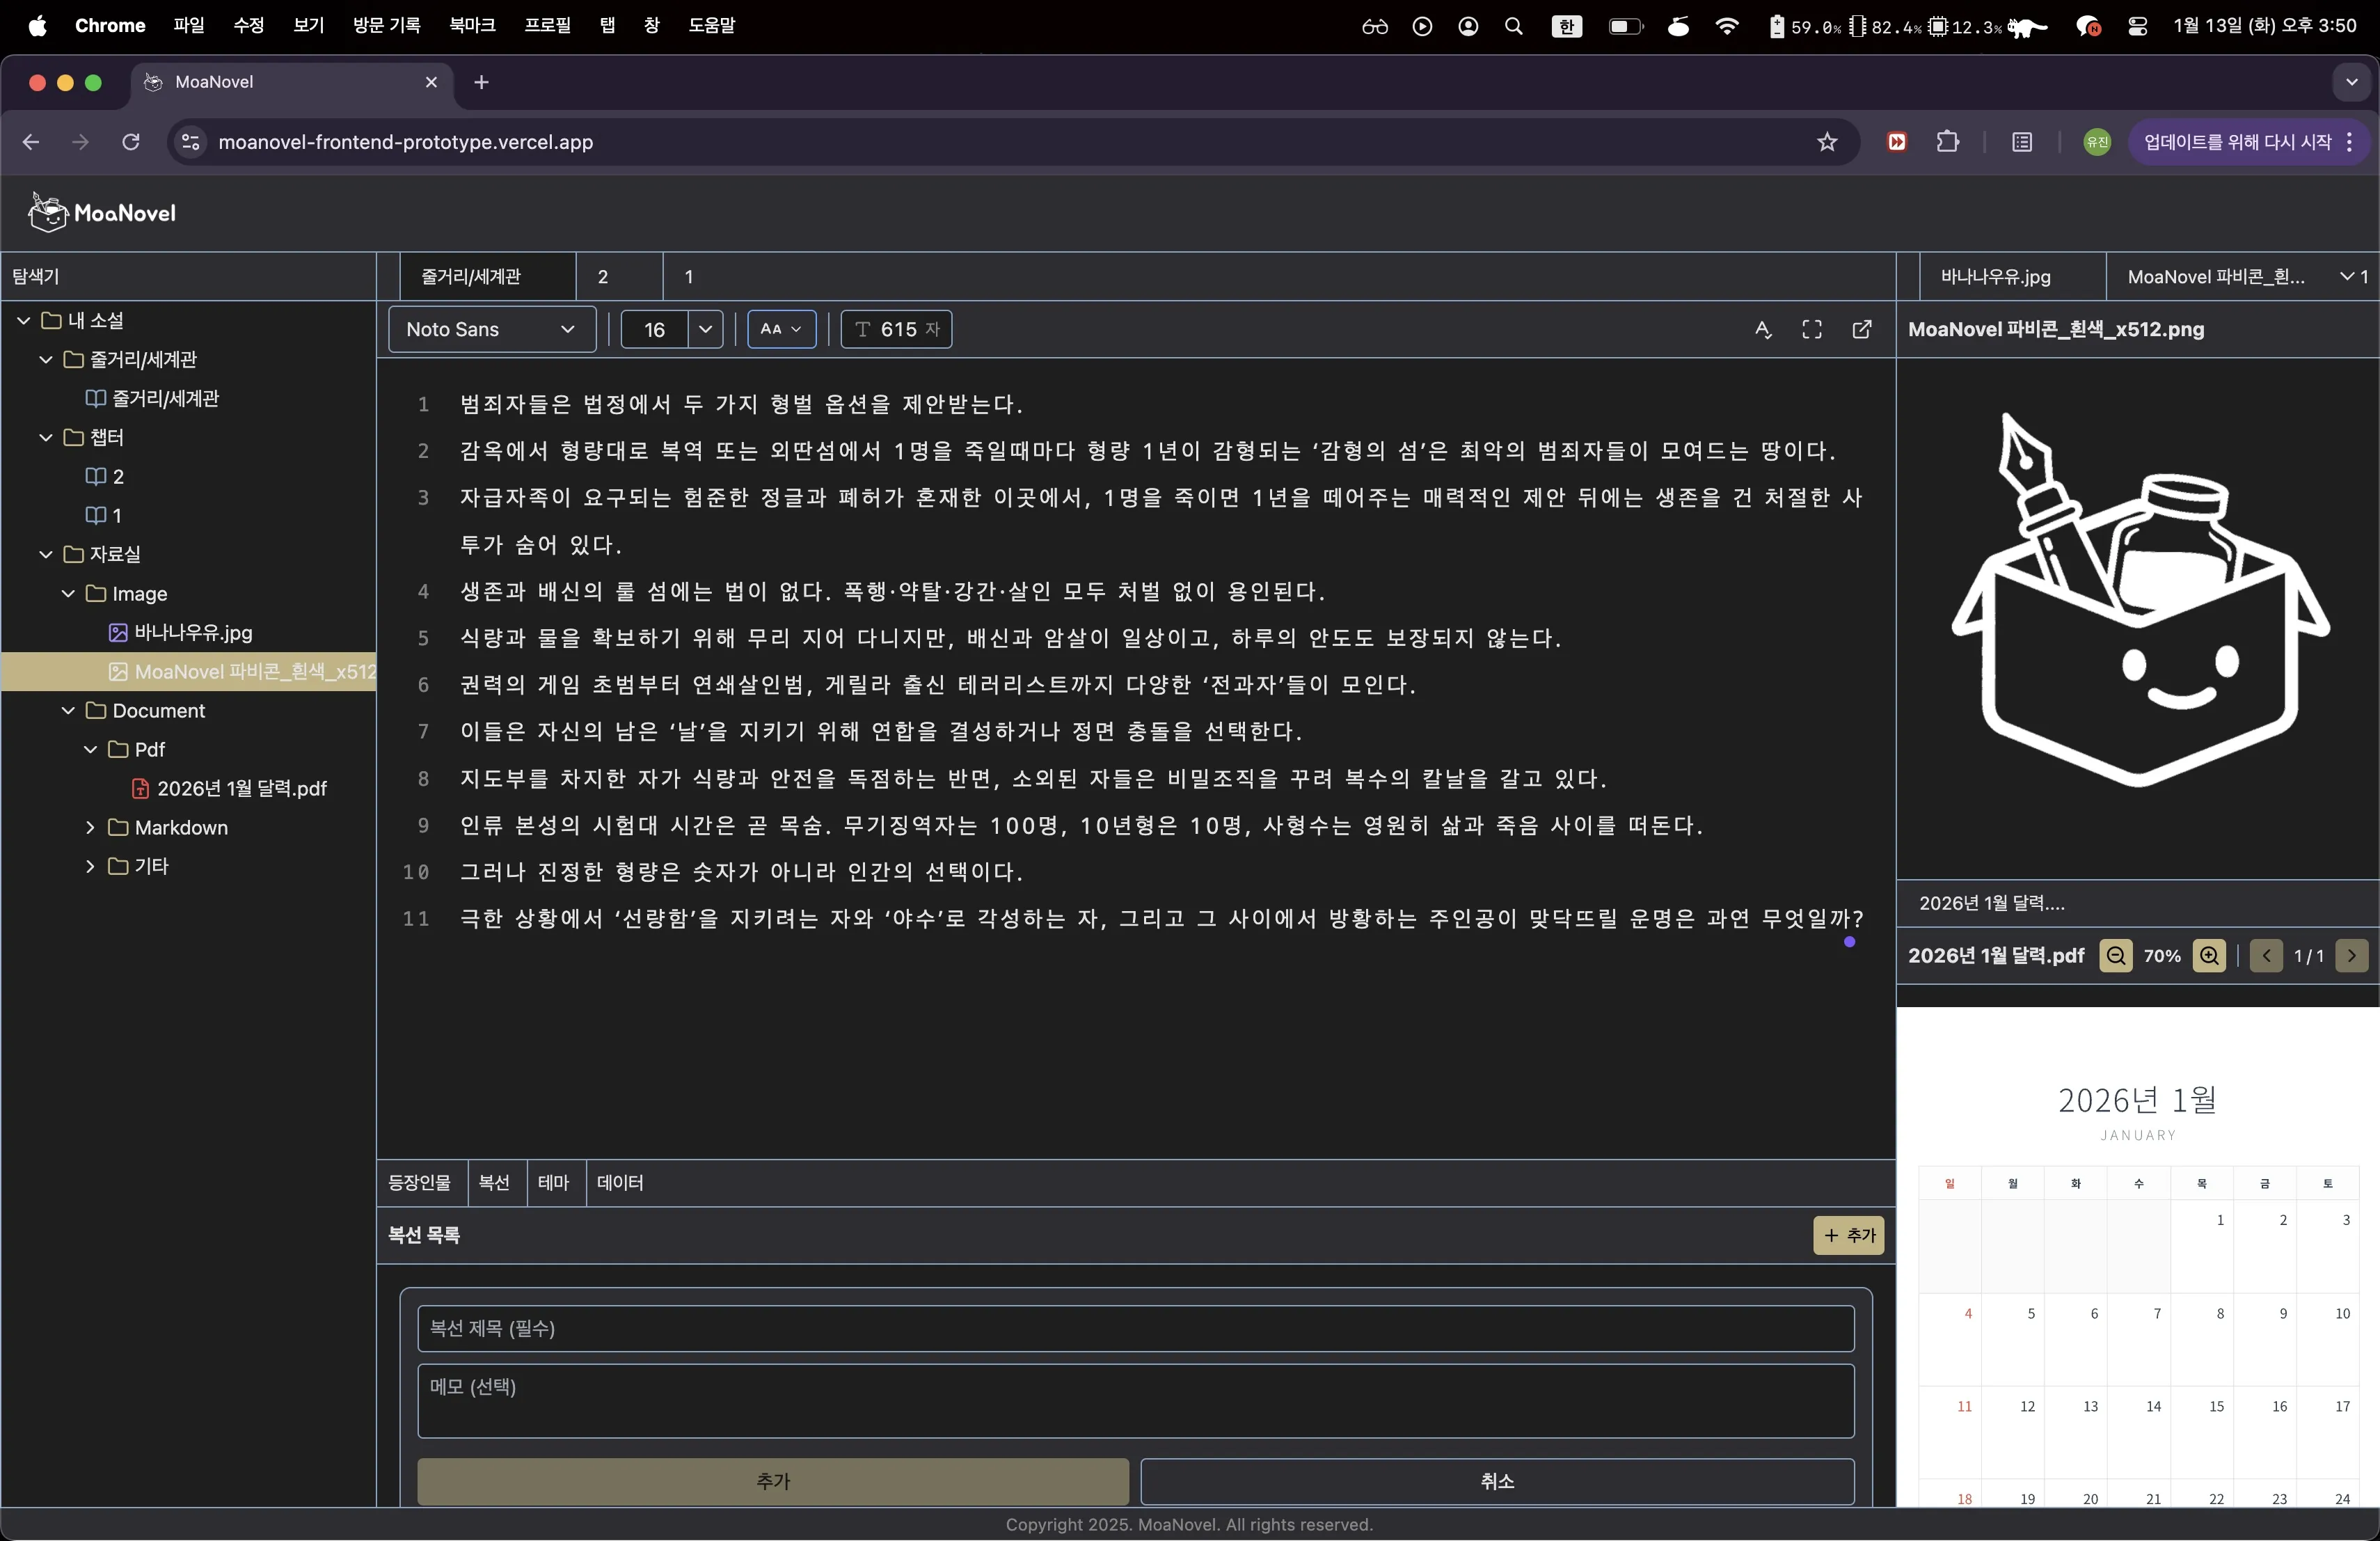Open the AA letter case dropdown

[x=781, y=329]
